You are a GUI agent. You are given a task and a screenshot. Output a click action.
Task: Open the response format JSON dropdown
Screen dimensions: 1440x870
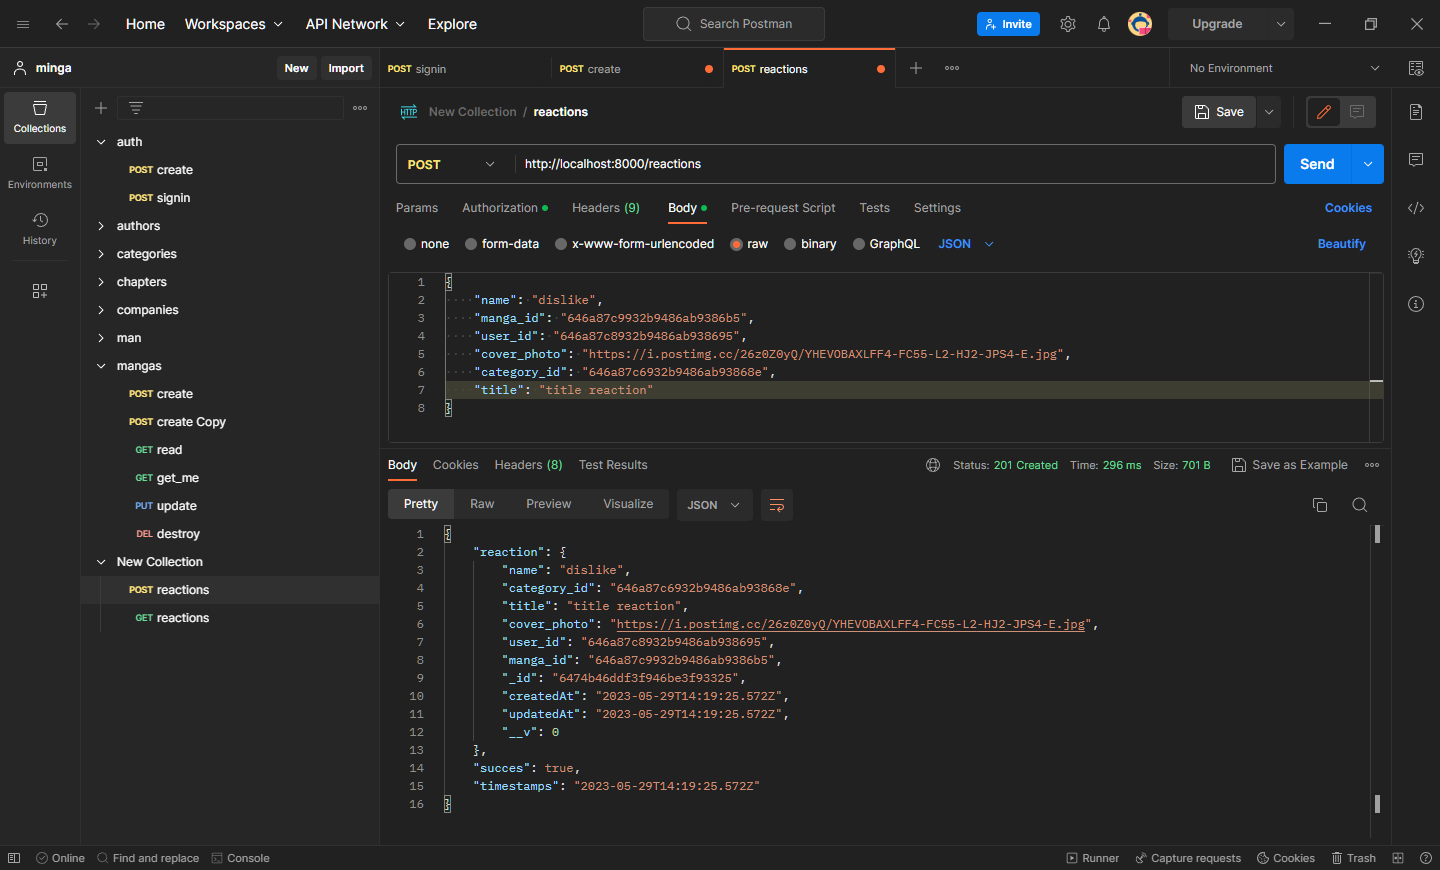point(714,505)
